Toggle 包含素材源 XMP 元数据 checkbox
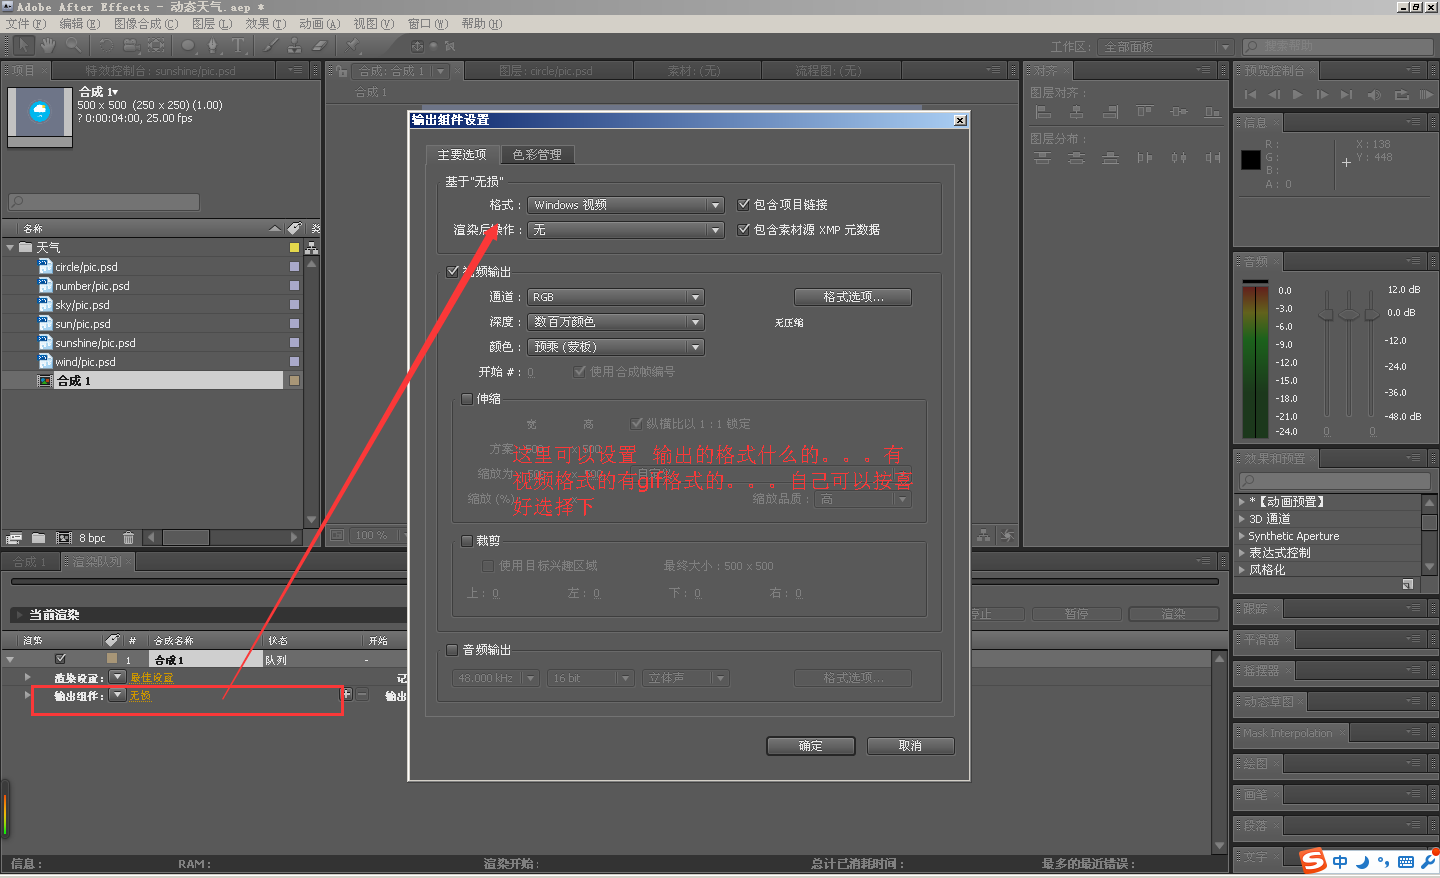Screen dimensions: 1440x878 click(743, 229)
